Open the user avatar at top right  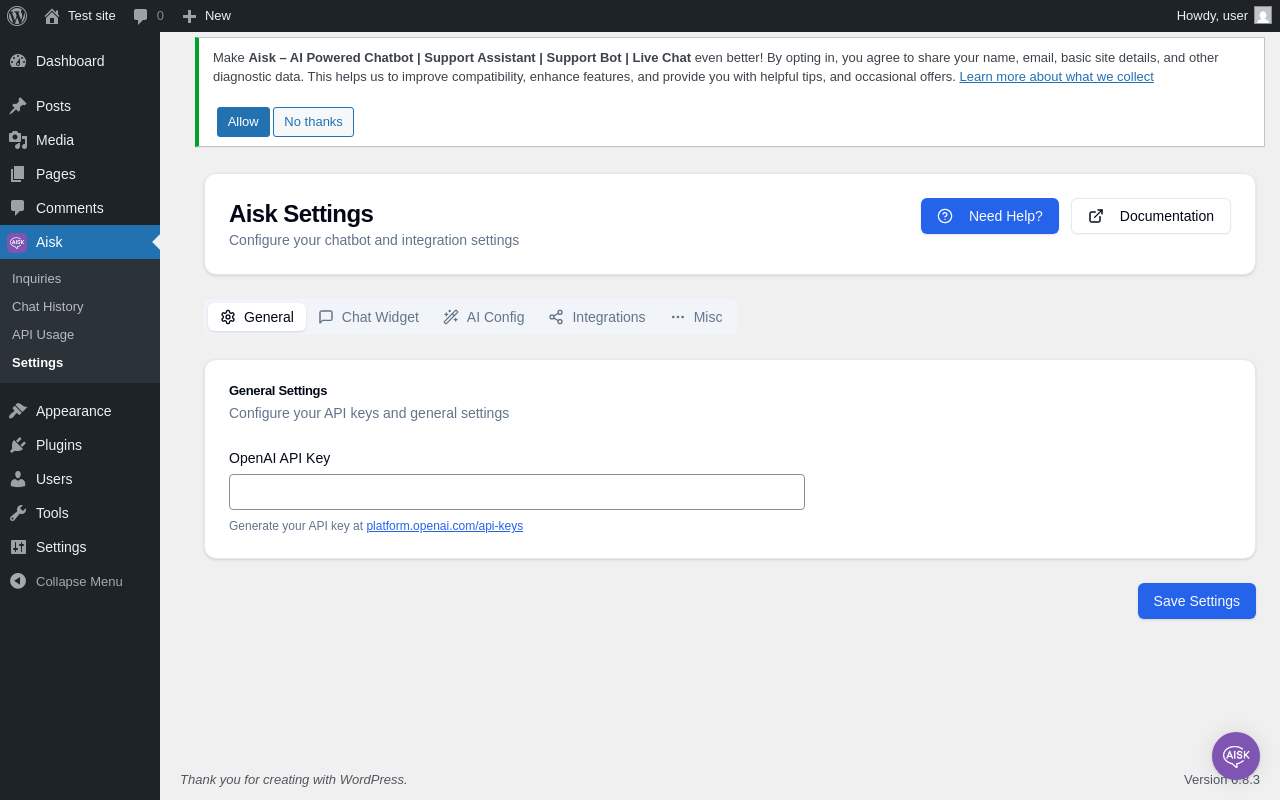click(x=1263, y=15)
